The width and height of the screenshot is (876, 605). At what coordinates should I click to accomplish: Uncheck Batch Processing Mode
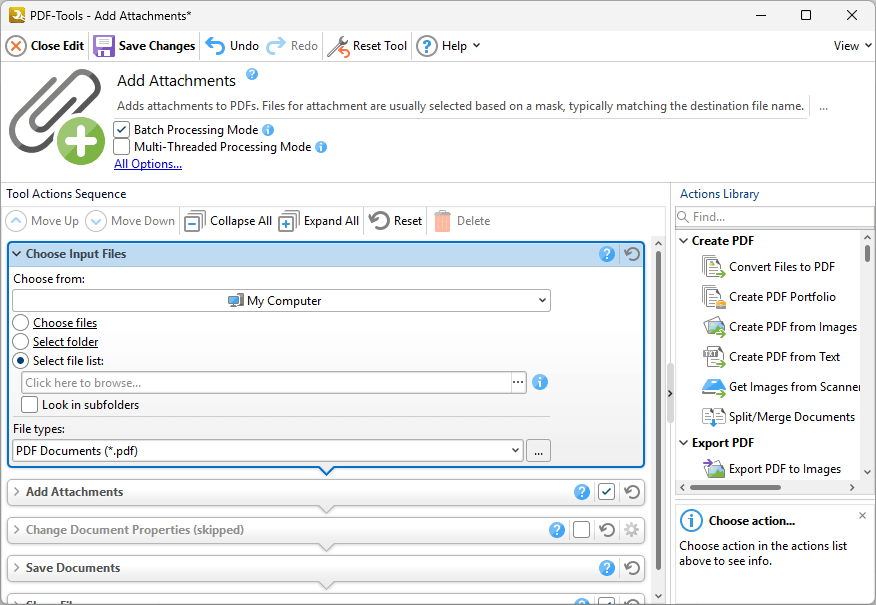pyautogui.click(x=121, y=130)
